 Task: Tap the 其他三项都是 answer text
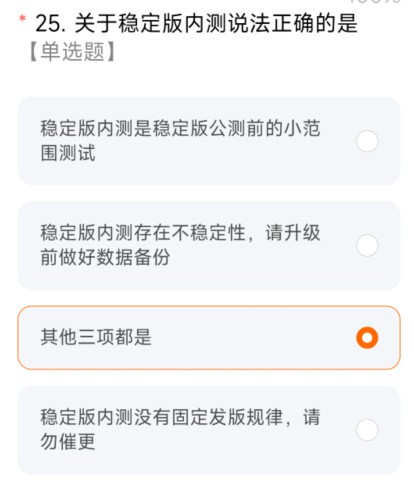coord(96,337)
